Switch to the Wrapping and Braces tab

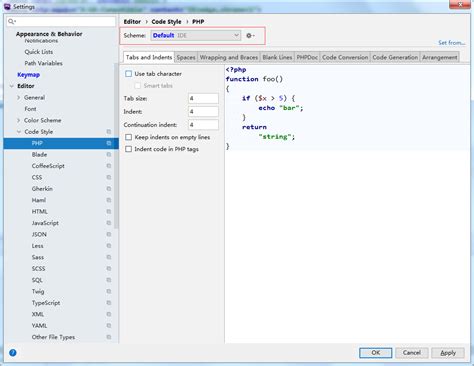pos(229,57)
